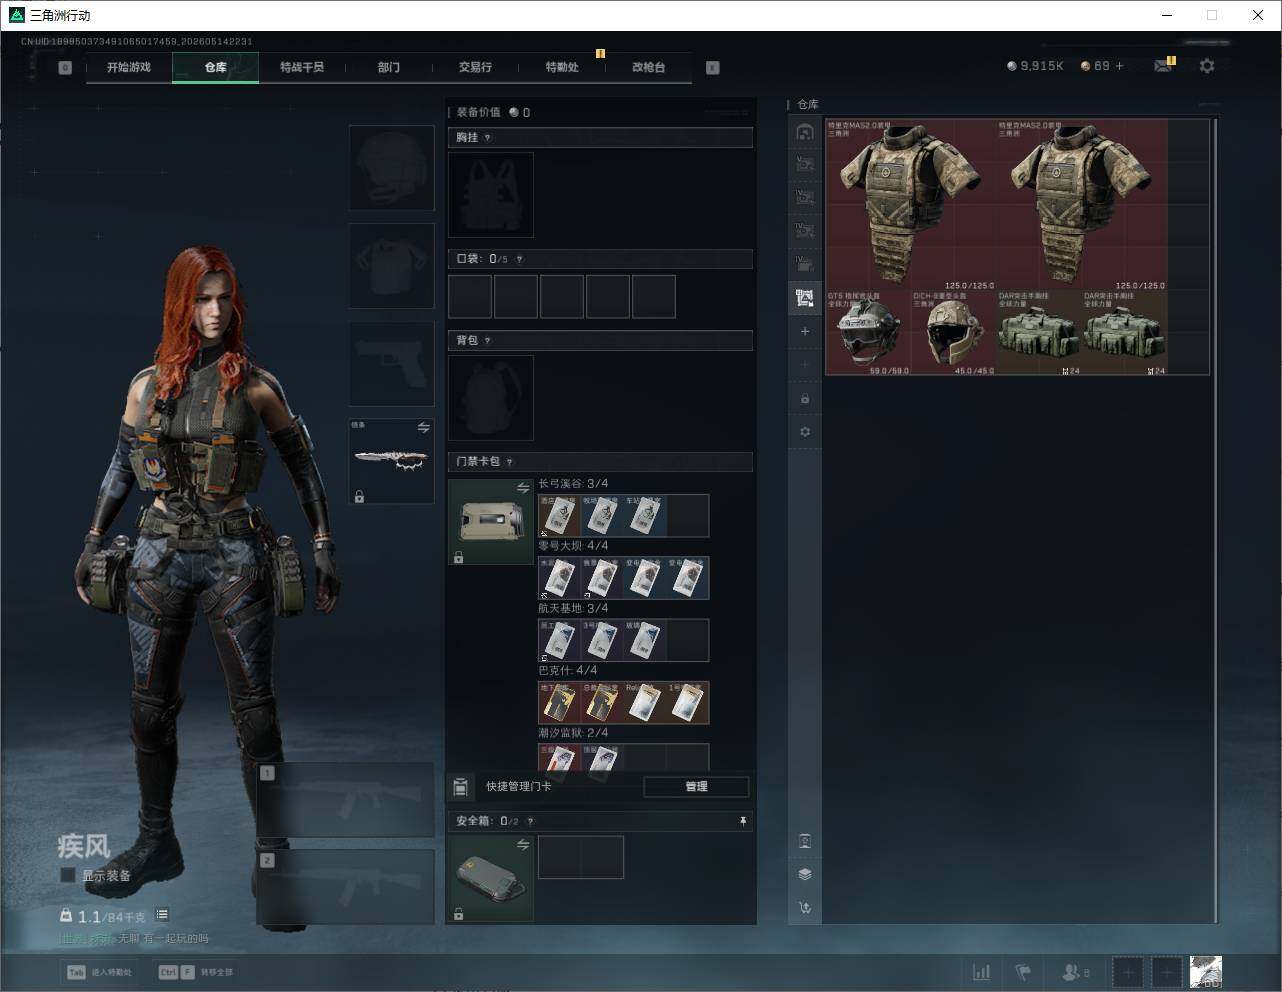
Task: Select the first 潮汐监狱 keycard
Action: pyautogui.click(x=559, y=759)
